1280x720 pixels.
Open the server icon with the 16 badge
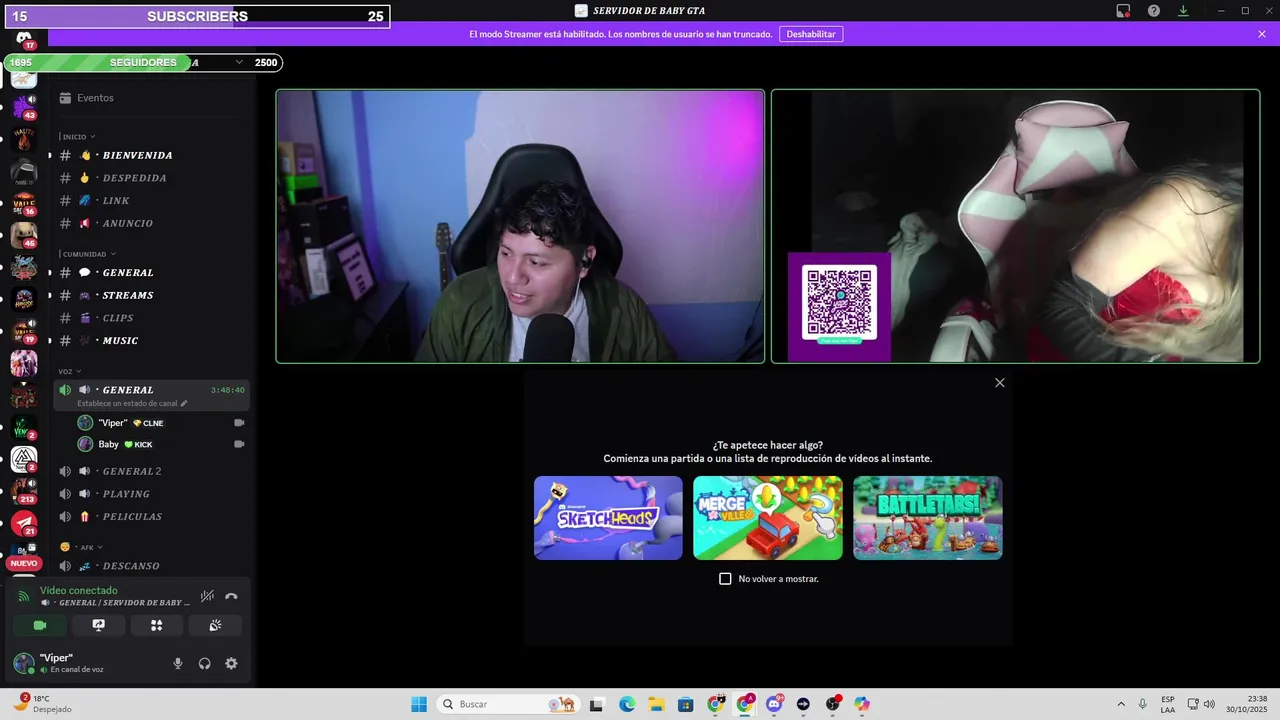tap(24, 202)
